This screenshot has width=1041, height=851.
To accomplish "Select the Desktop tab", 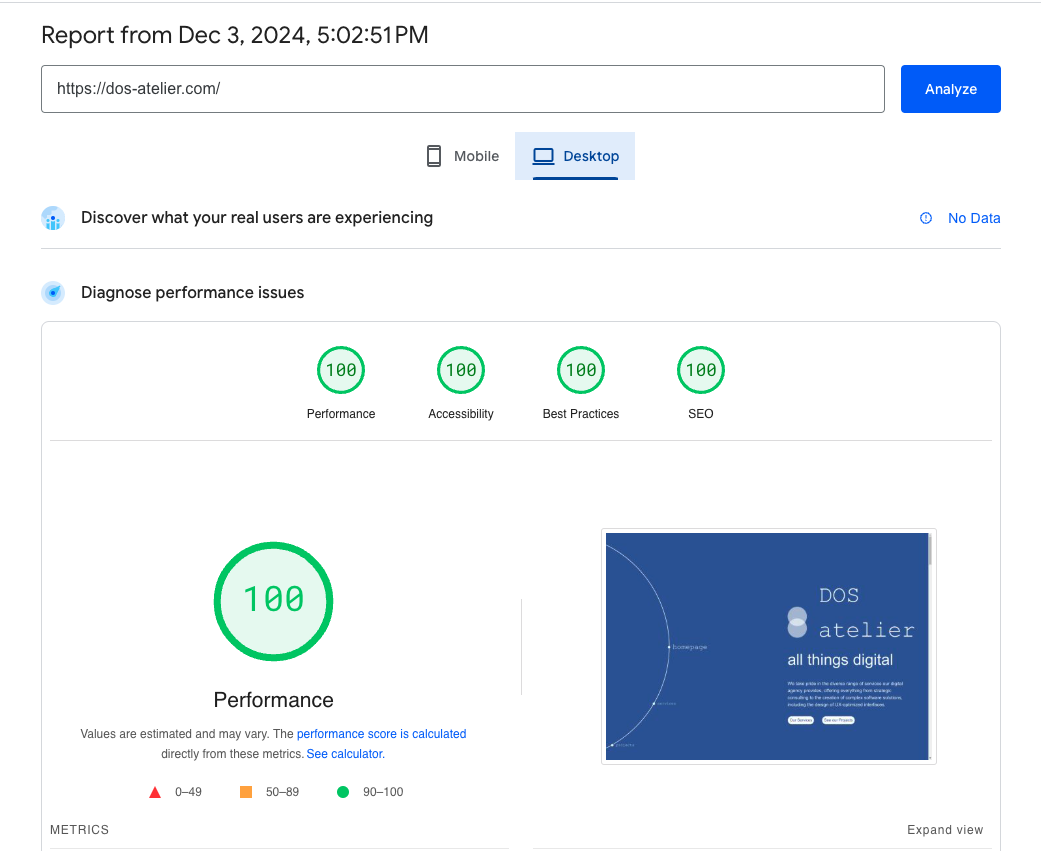I will tap(575, 156).
